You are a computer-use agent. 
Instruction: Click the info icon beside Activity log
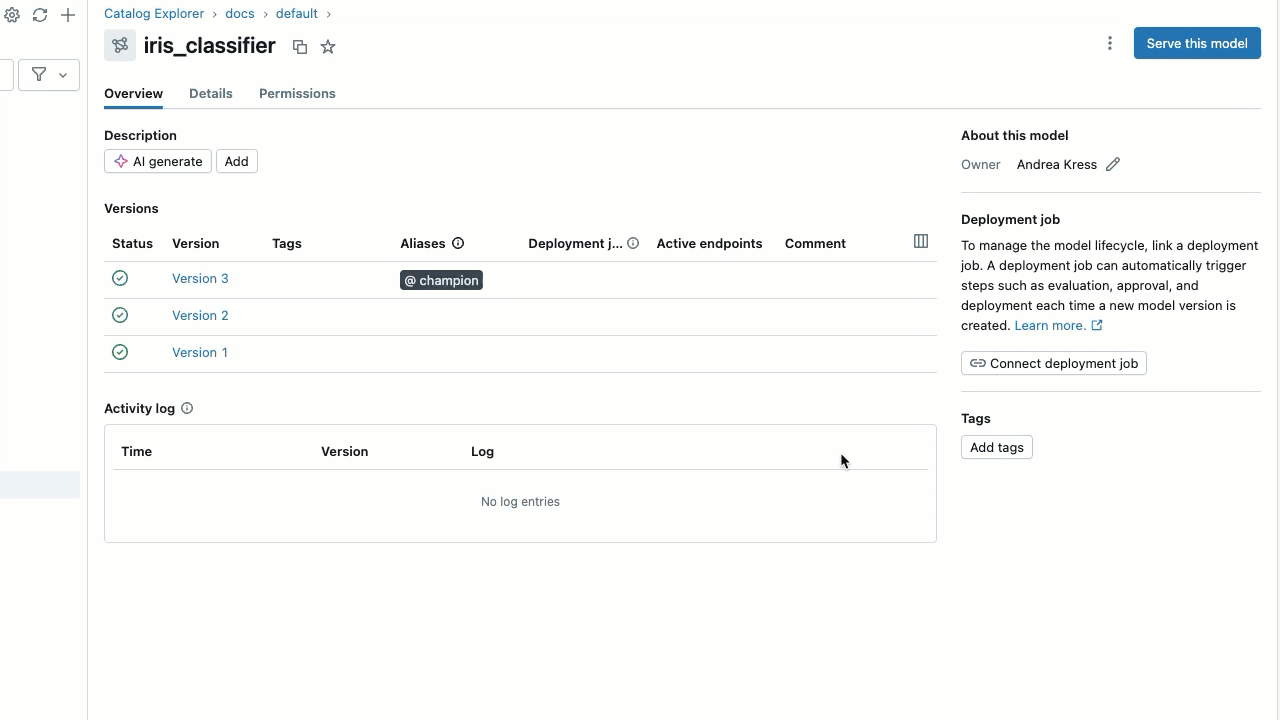[x=187, y=407]
